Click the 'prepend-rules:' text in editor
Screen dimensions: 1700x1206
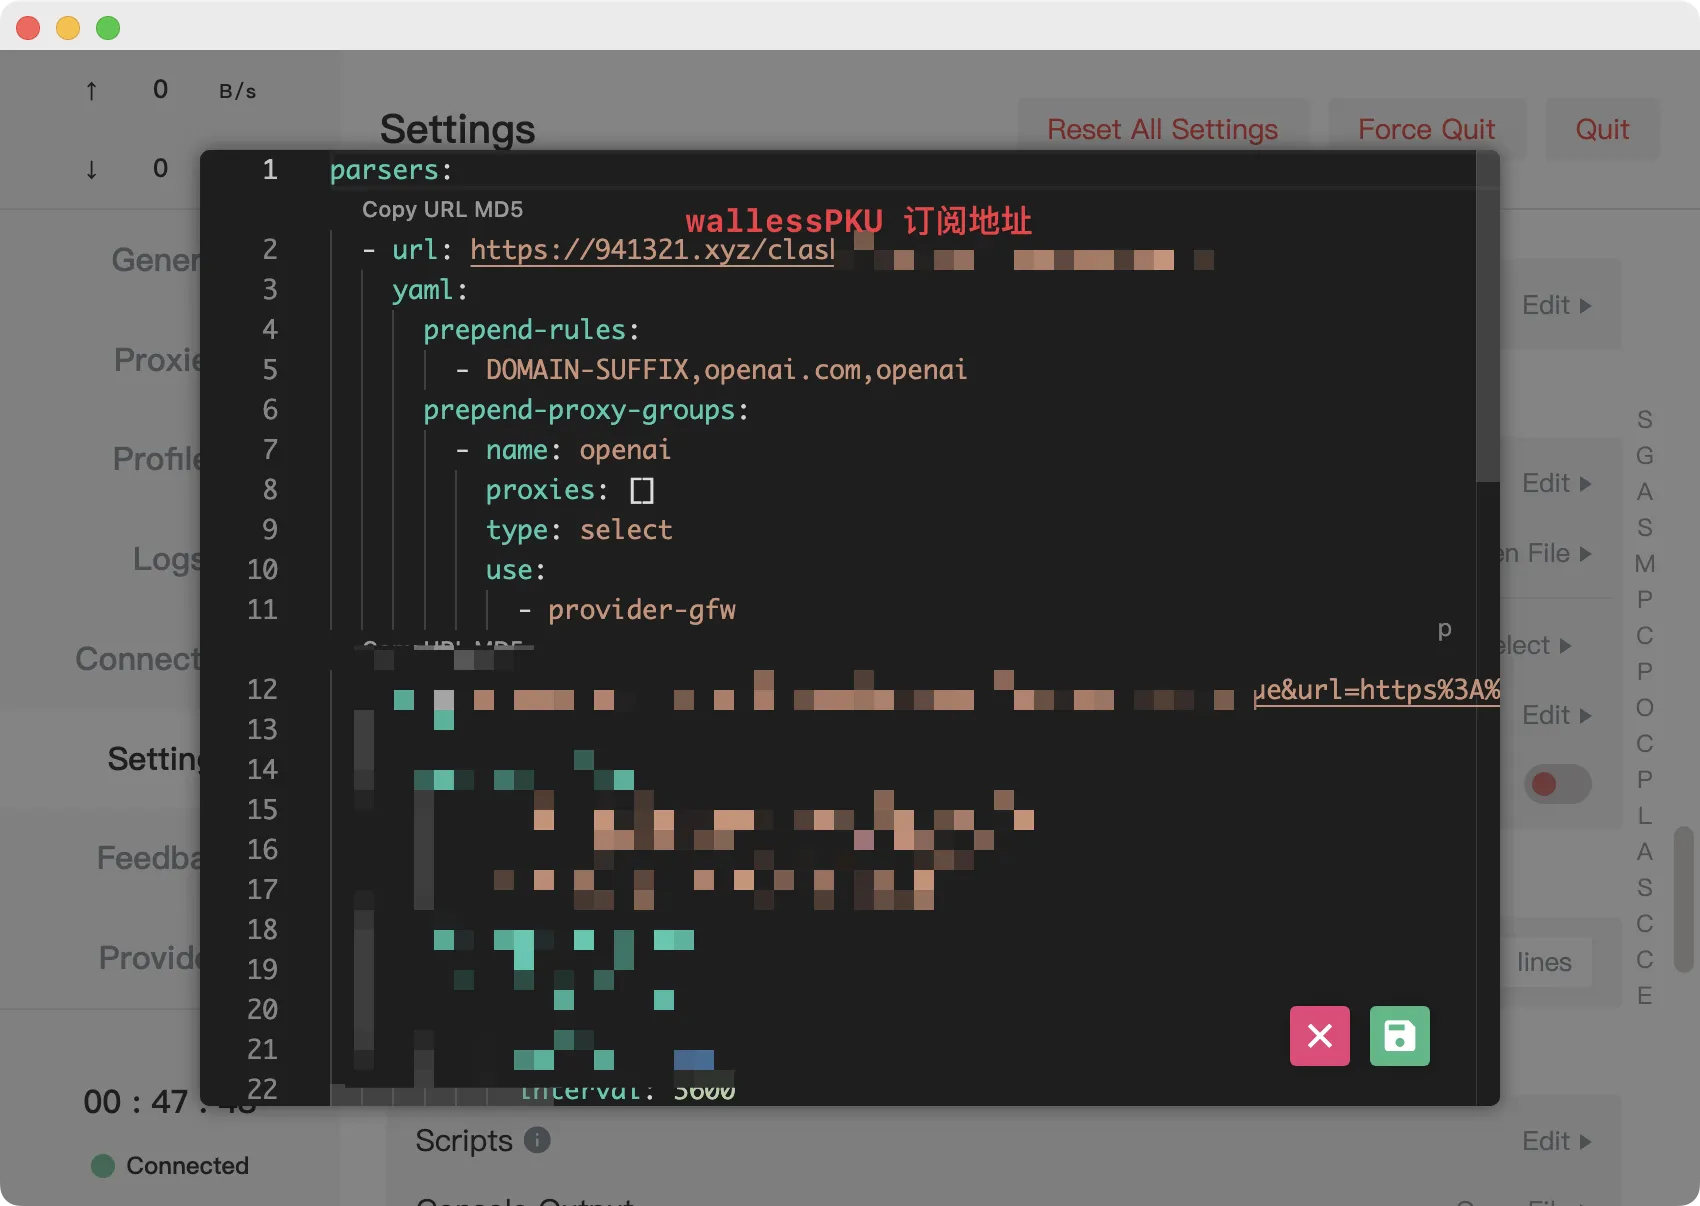(x=531, y=330)
